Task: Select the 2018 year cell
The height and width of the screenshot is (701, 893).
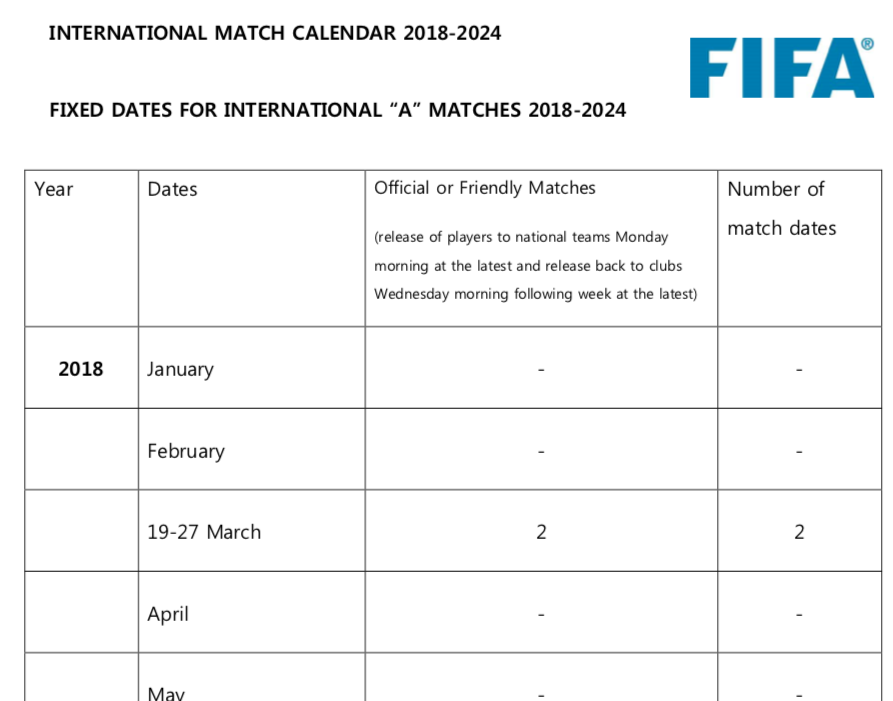Action: (x=81, y=368)
